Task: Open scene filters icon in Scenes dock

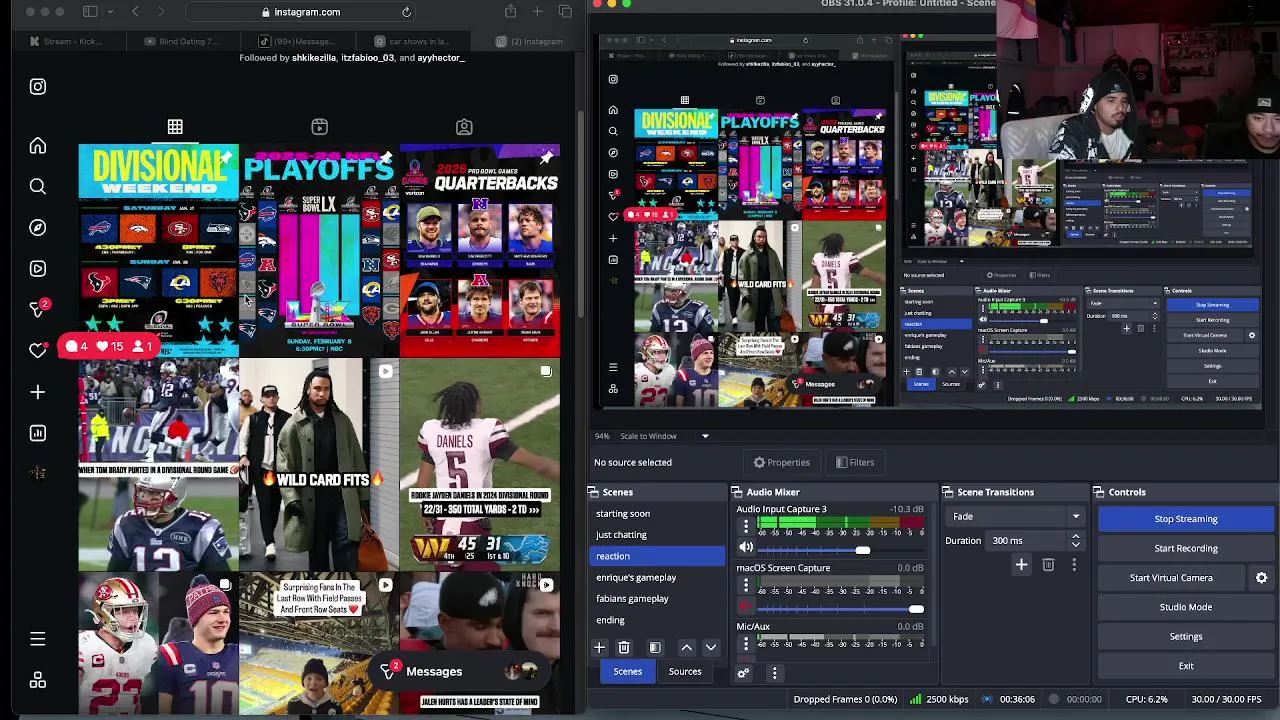Action: pyautogui.click(x=655, y=648)
